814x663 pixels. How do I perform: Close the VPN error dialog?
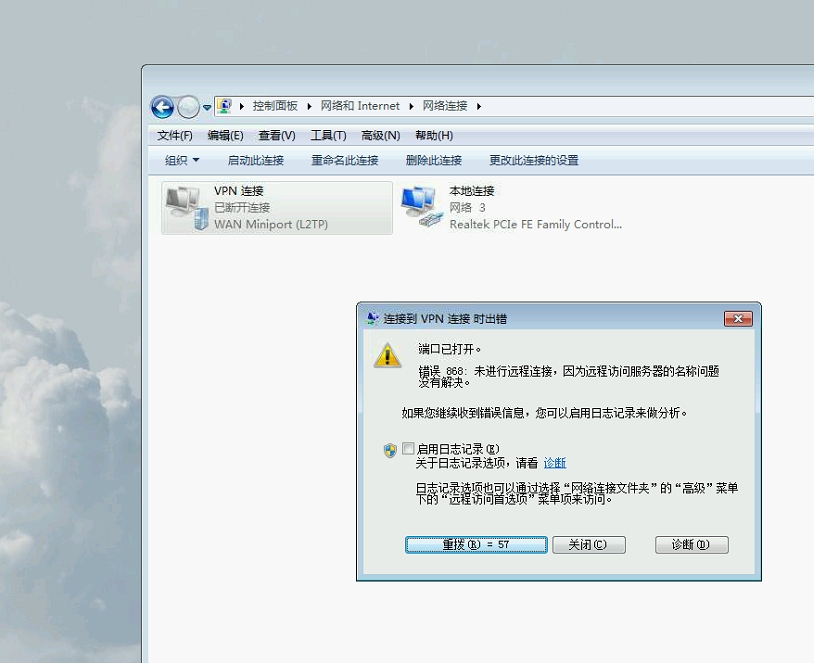[738, 318]
